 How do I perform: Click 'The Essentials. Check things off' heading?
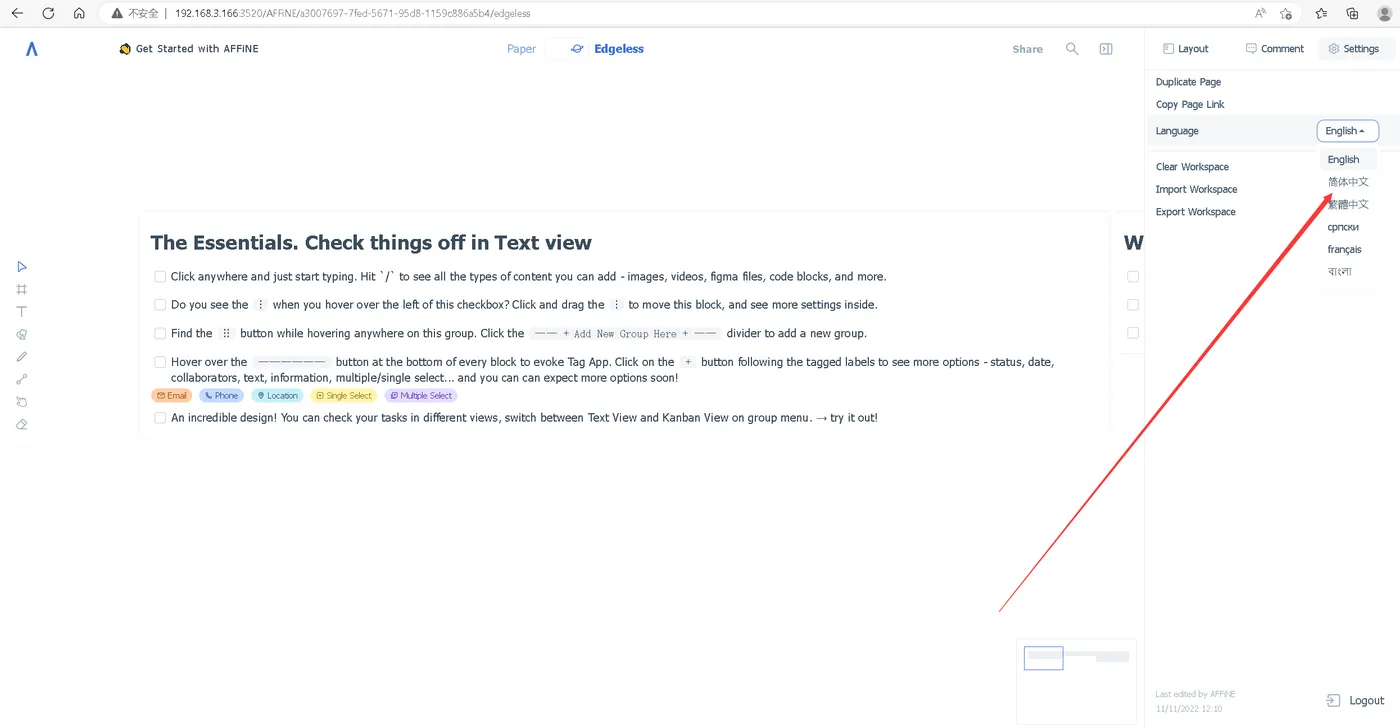(371, 242)
